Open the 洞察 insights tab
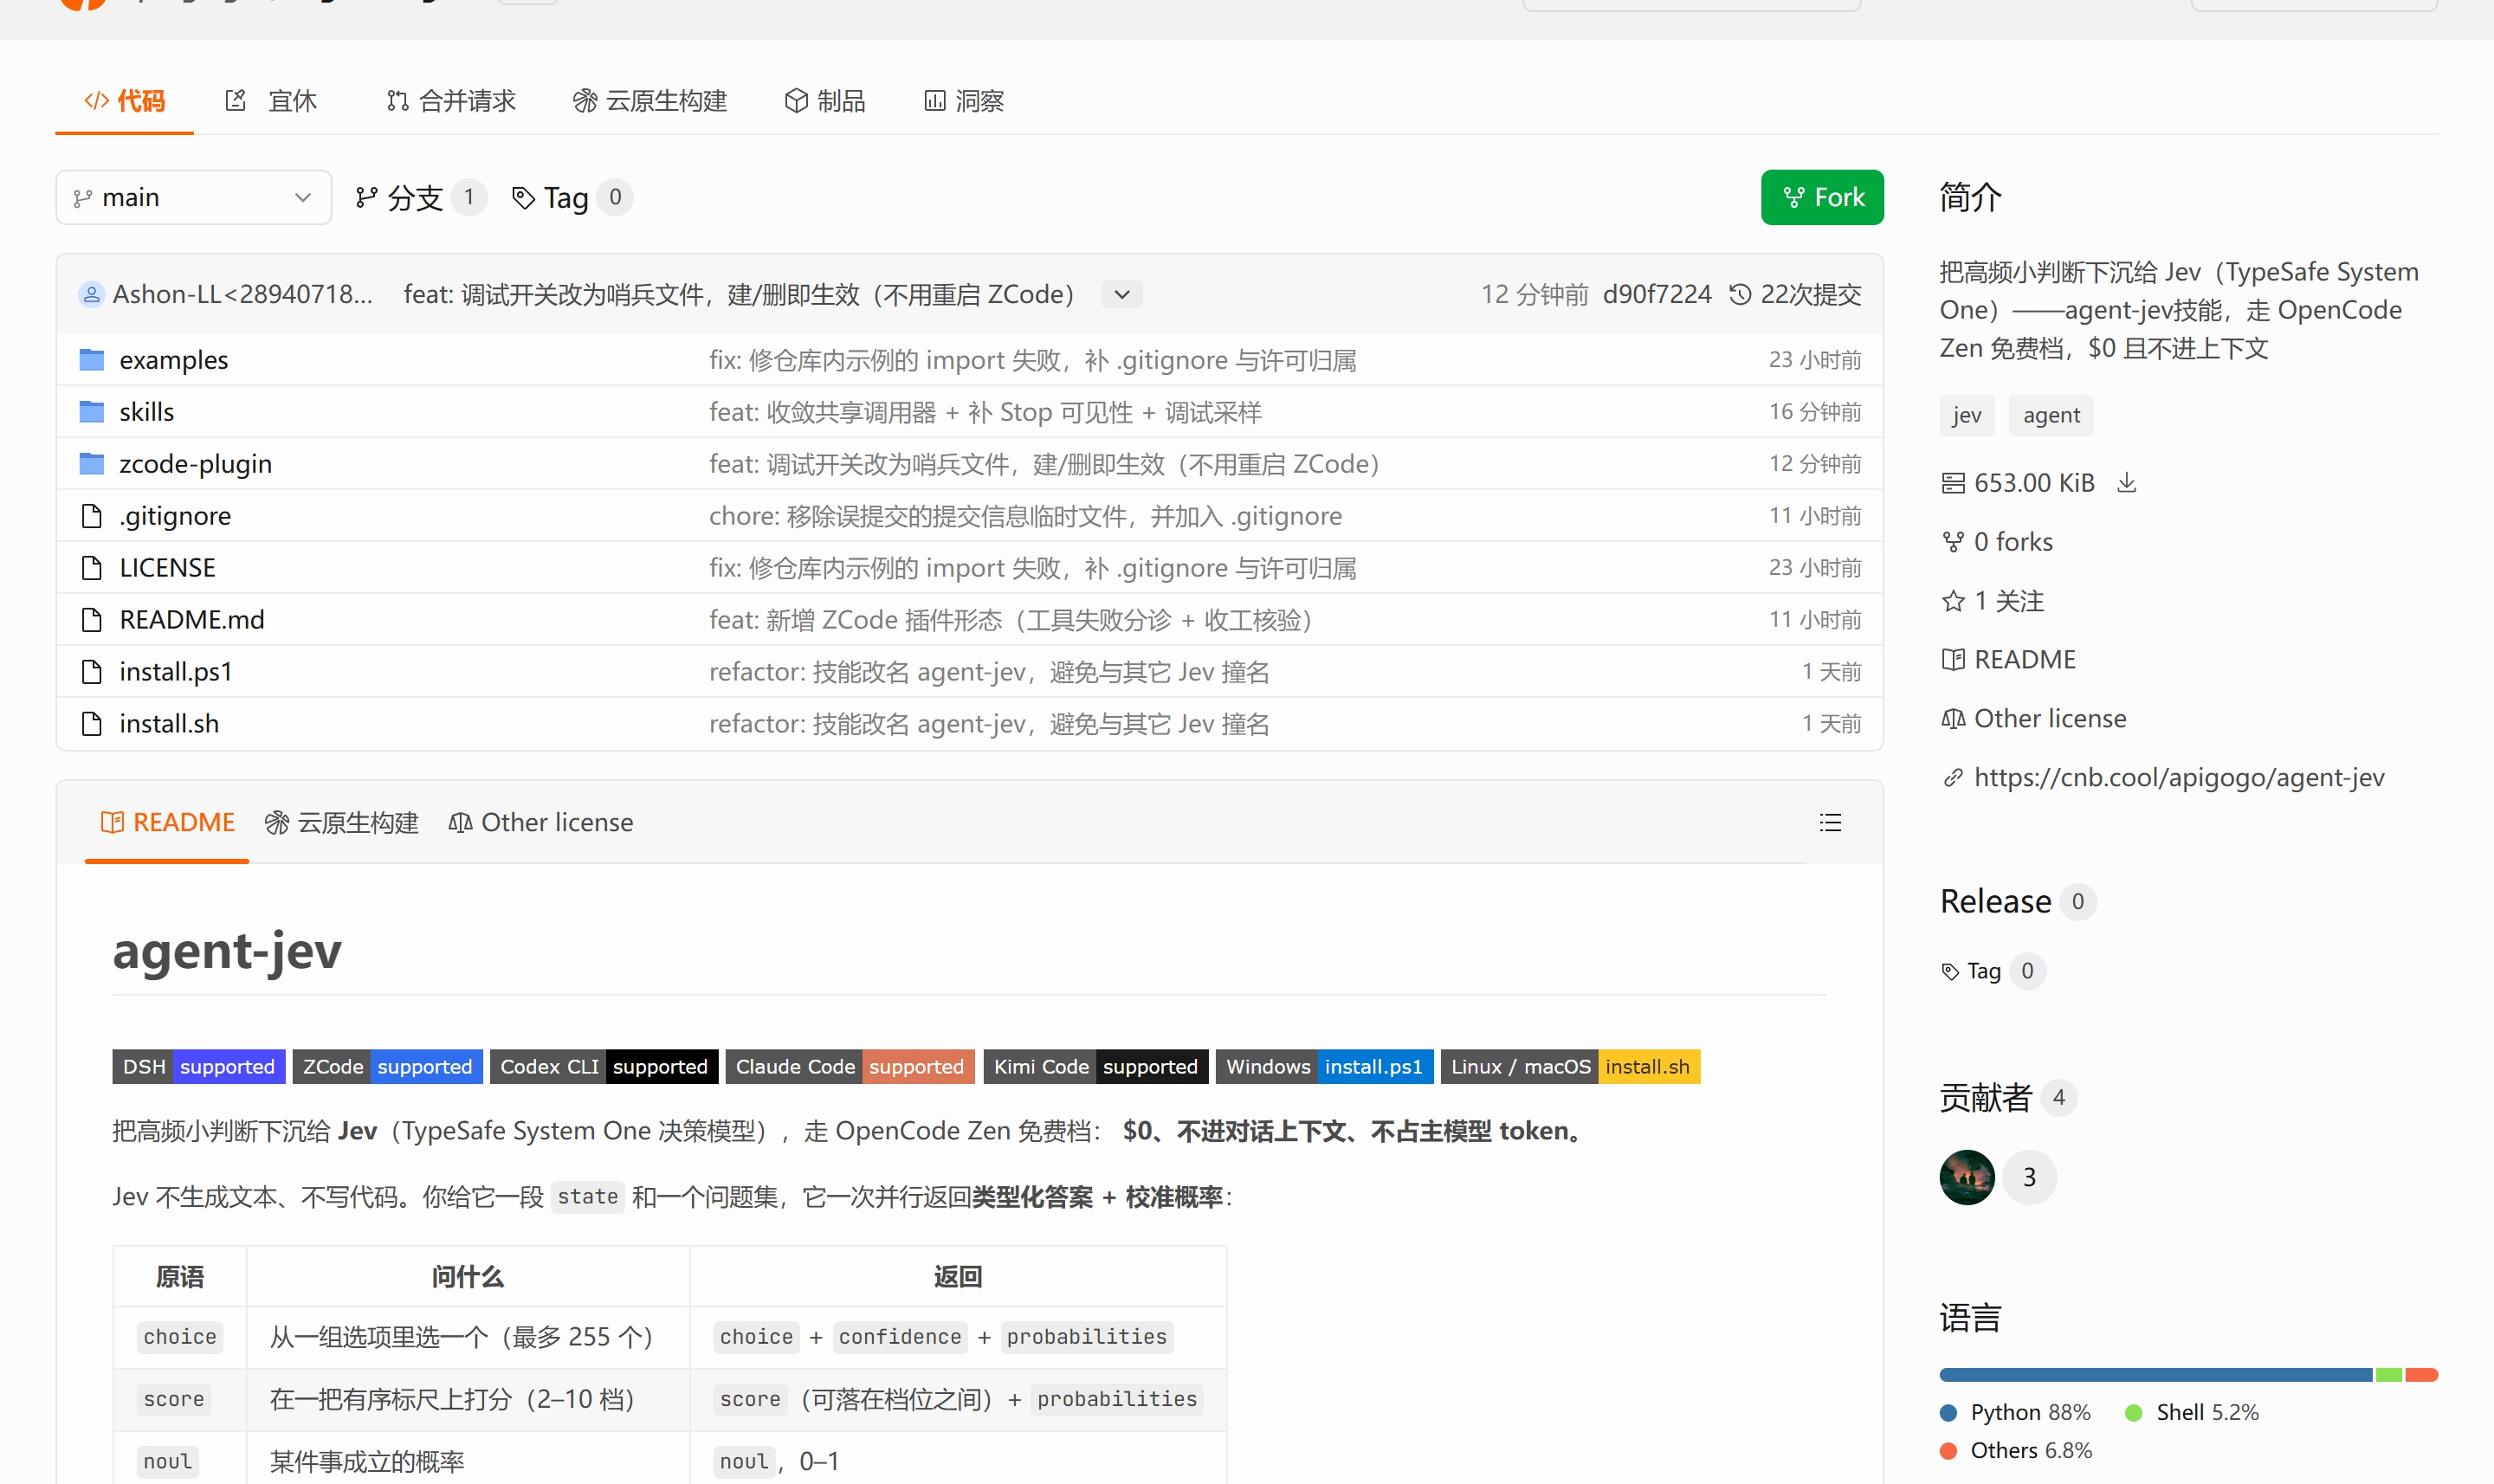2494x1484 pixels. click(964, 101)
